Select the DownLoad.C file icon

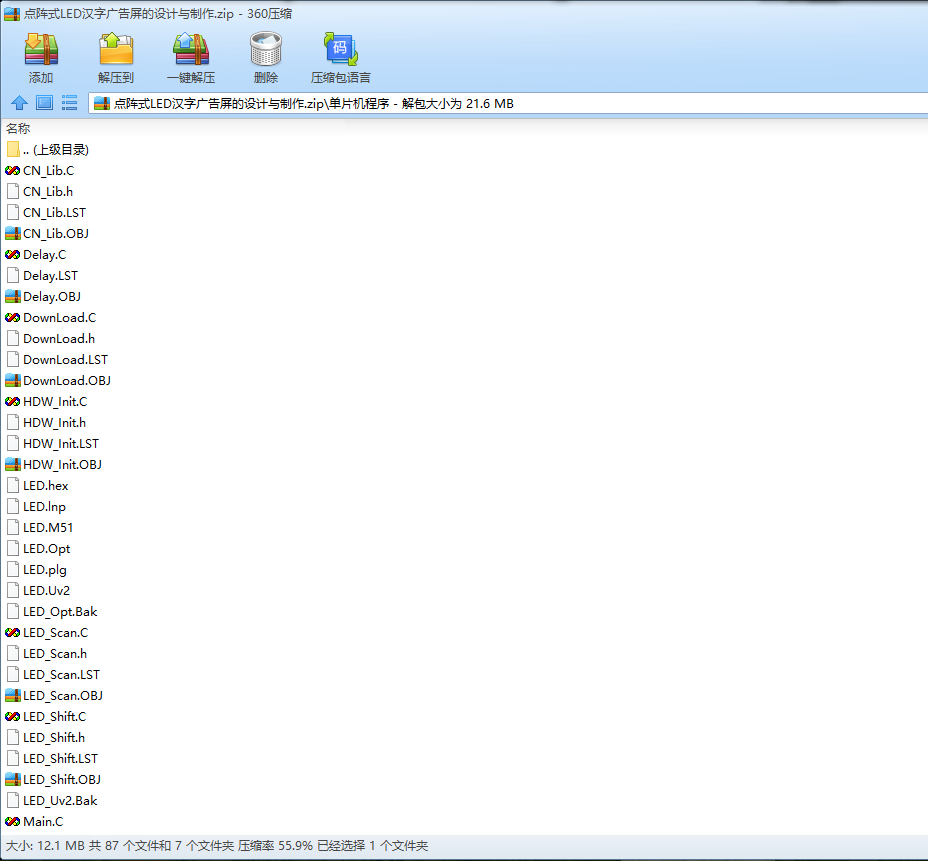coord(12,318)
